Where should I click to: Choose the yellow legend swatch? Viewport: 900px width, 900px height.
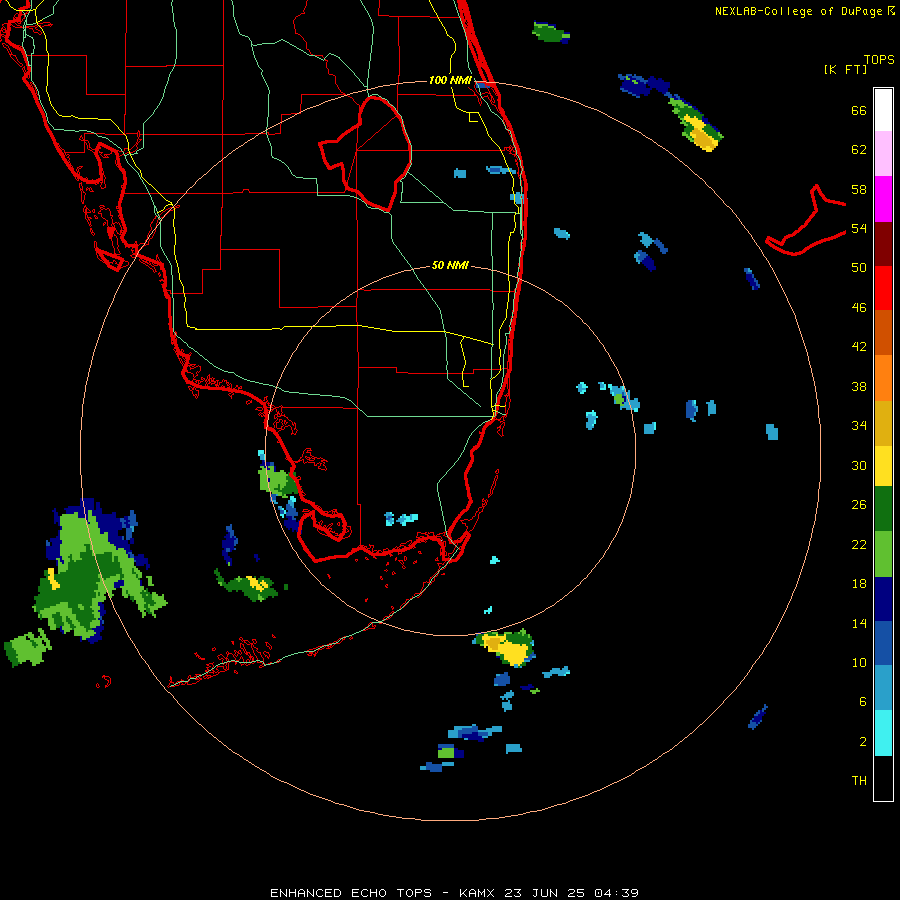[x=883, y=465]
